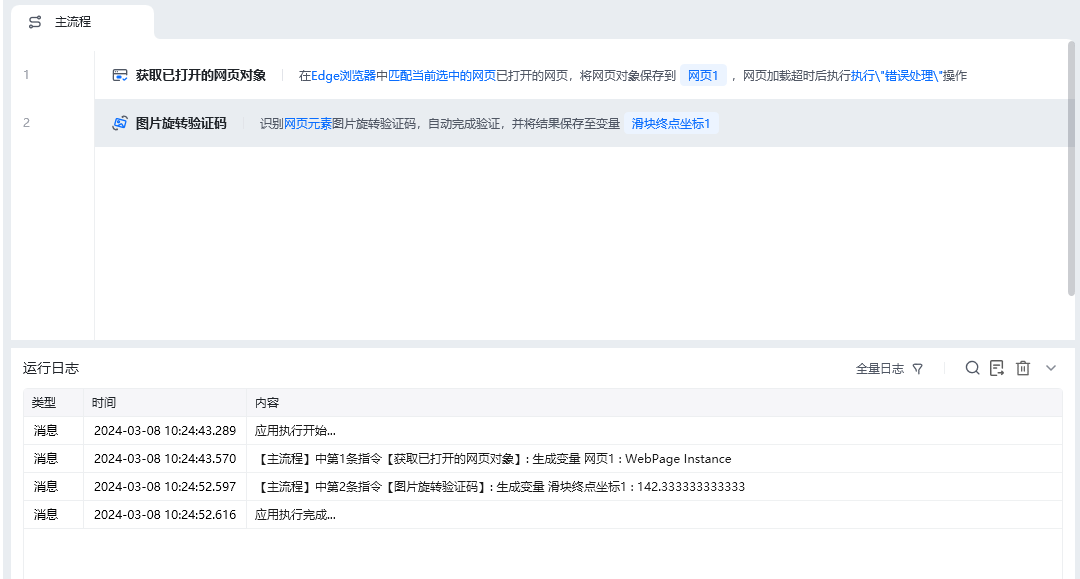This screenshot has width=1080, height=579.
Task: Click the 滑块终点坐标1 variable tag
Action: (671, 124)
